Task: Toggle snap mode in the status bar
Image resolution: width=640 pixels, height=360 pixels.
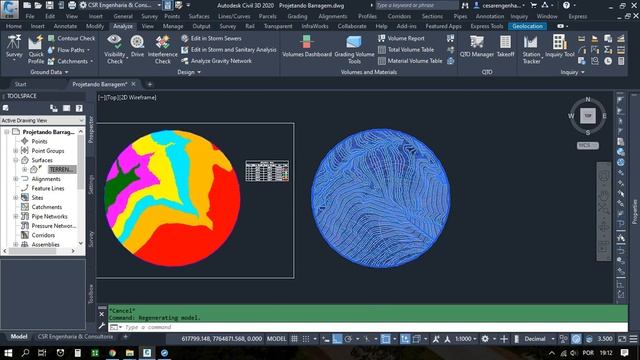Action: tap(305, 339)
